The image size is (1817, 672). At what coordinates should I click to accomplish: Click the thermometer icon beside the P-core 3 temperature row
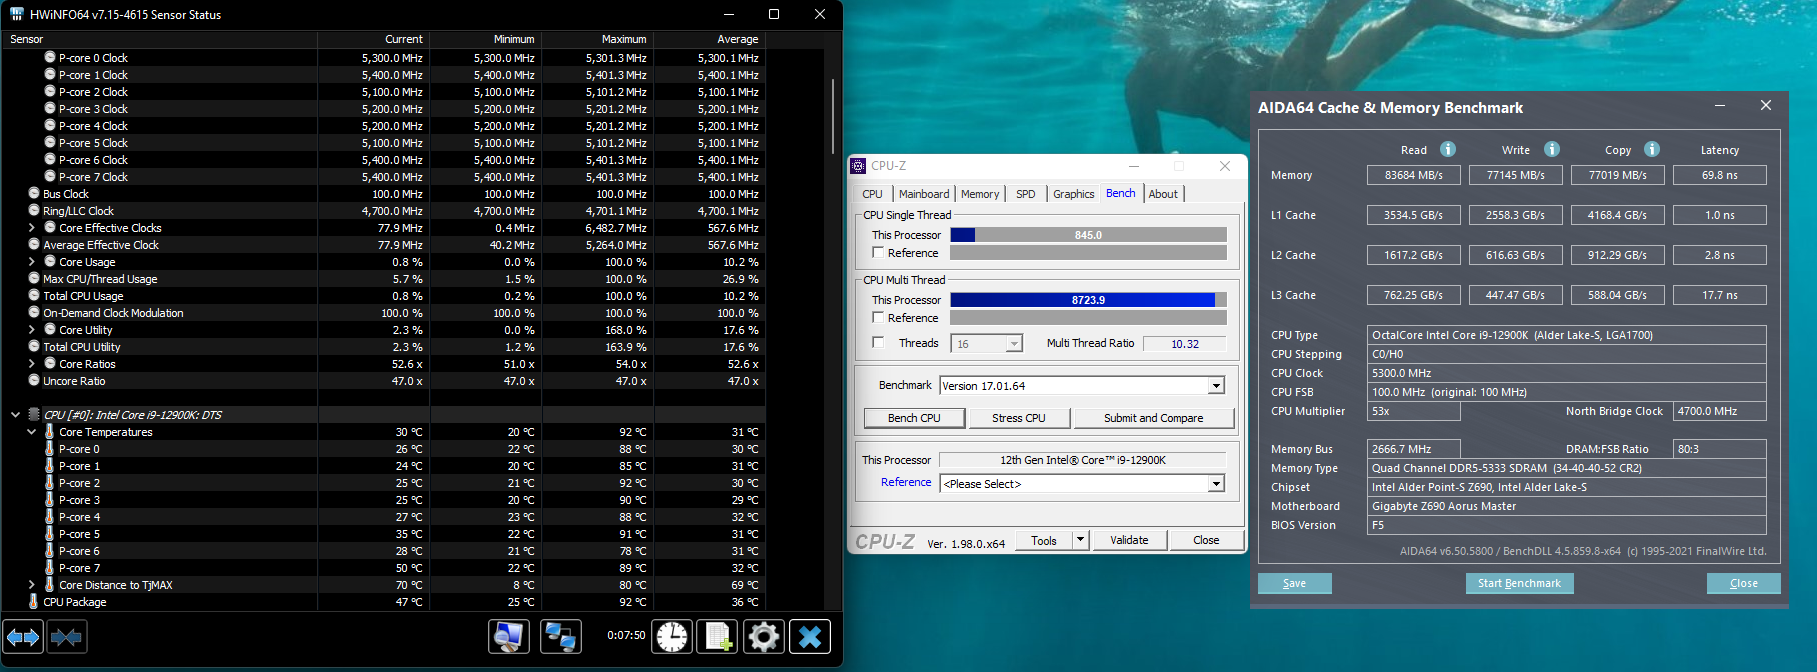point(50,499)
